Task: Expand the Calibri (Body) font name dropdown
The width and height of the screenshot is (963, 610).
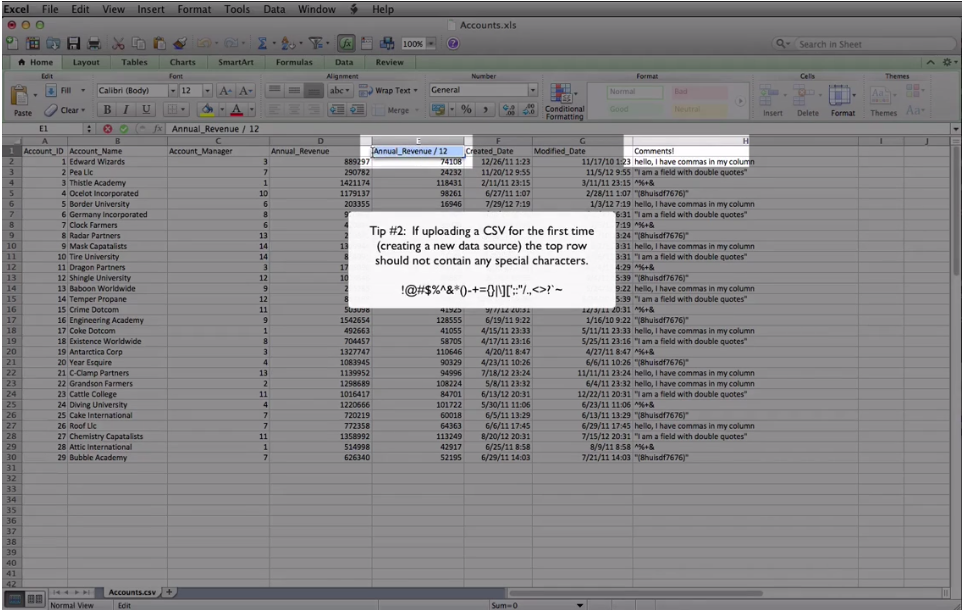Action: pyautogui.click(x=173, y=91)
